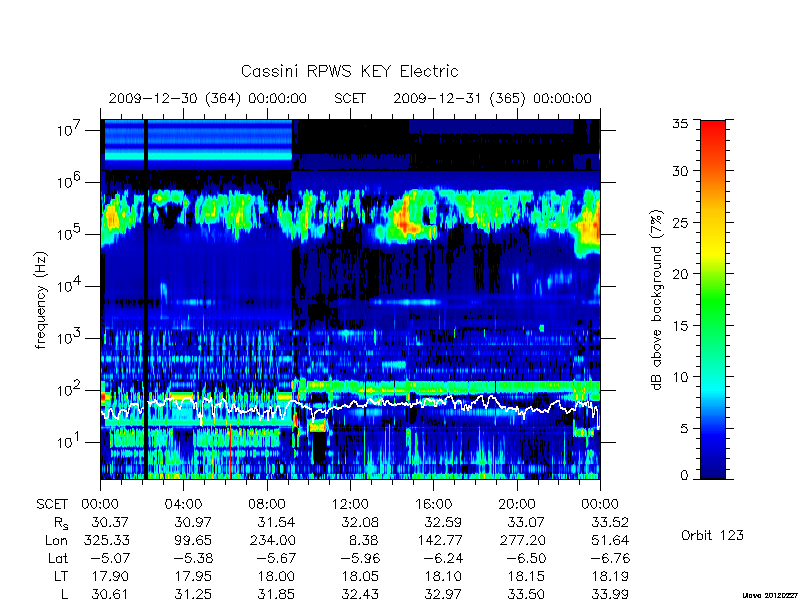The image size is (800, 600).
Task: Click the '20:00' SCET time label
Action: (x=517, y=505)
